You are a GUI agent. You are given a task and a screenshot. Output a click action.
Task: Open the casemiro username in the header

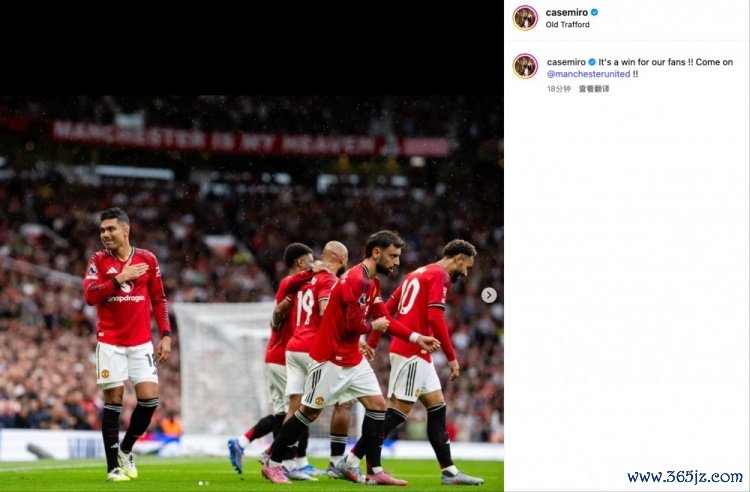coord(567,12)
